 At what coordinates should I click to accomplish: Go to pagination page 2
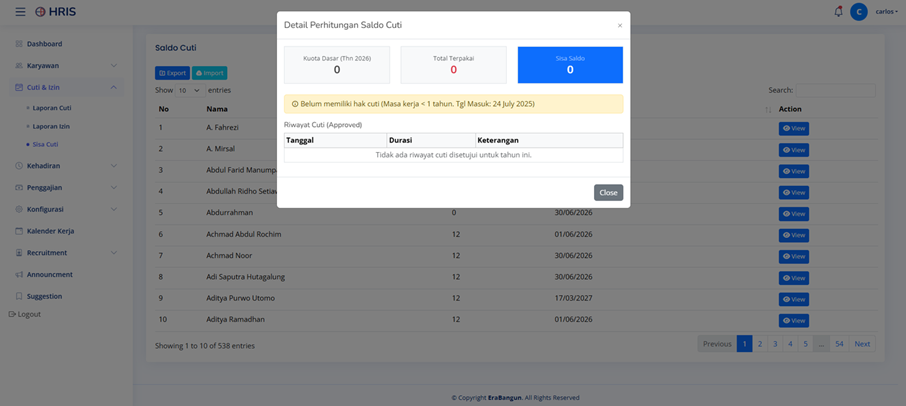760,344
